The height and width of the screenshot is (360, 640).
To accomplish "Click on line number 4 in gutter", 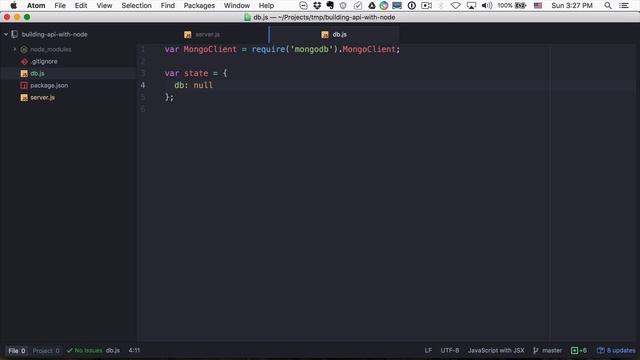I will pos(142,85).
